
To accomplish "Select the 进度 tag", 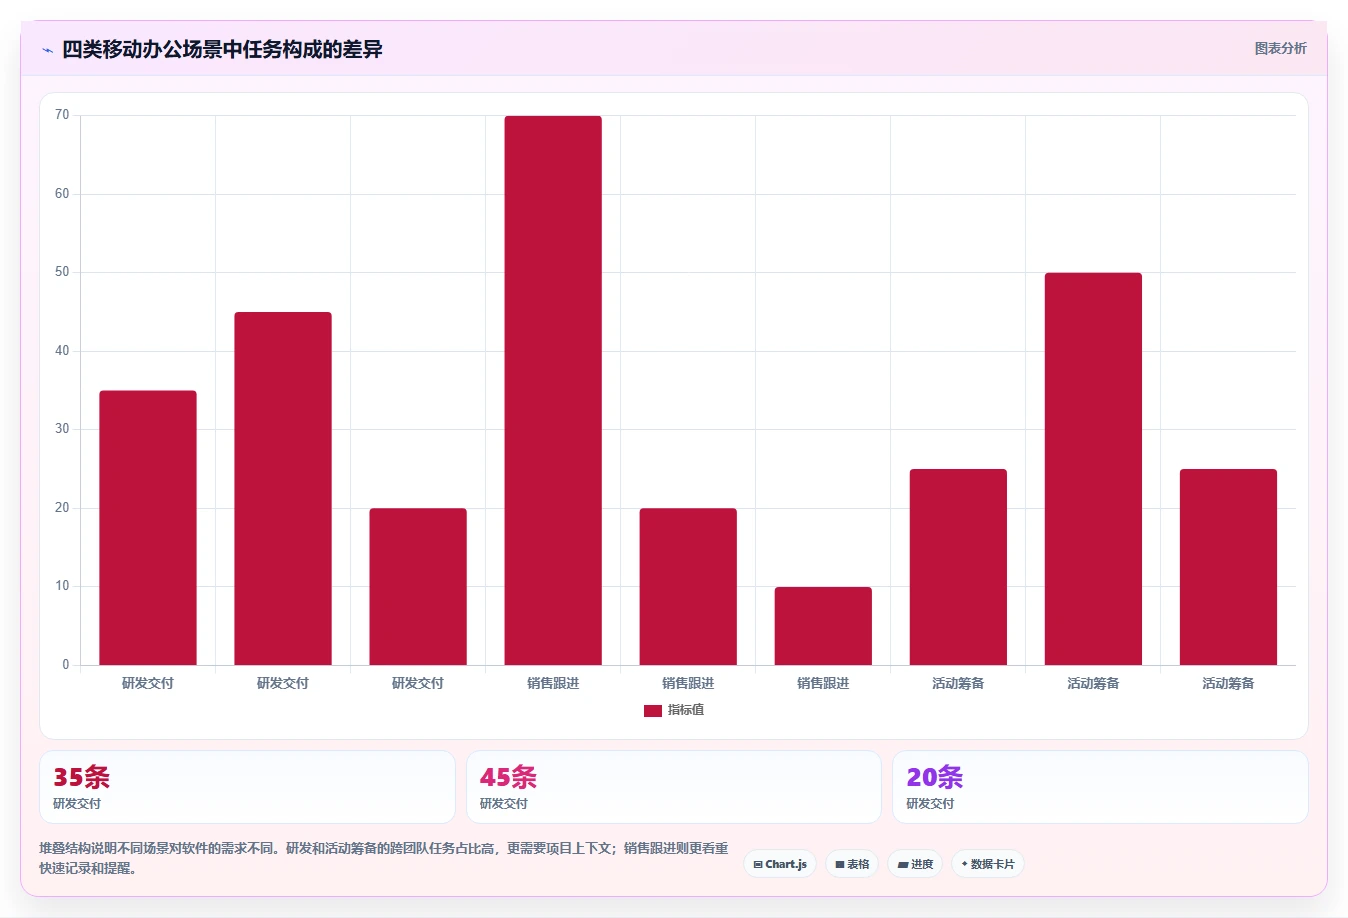I will 915,864.
